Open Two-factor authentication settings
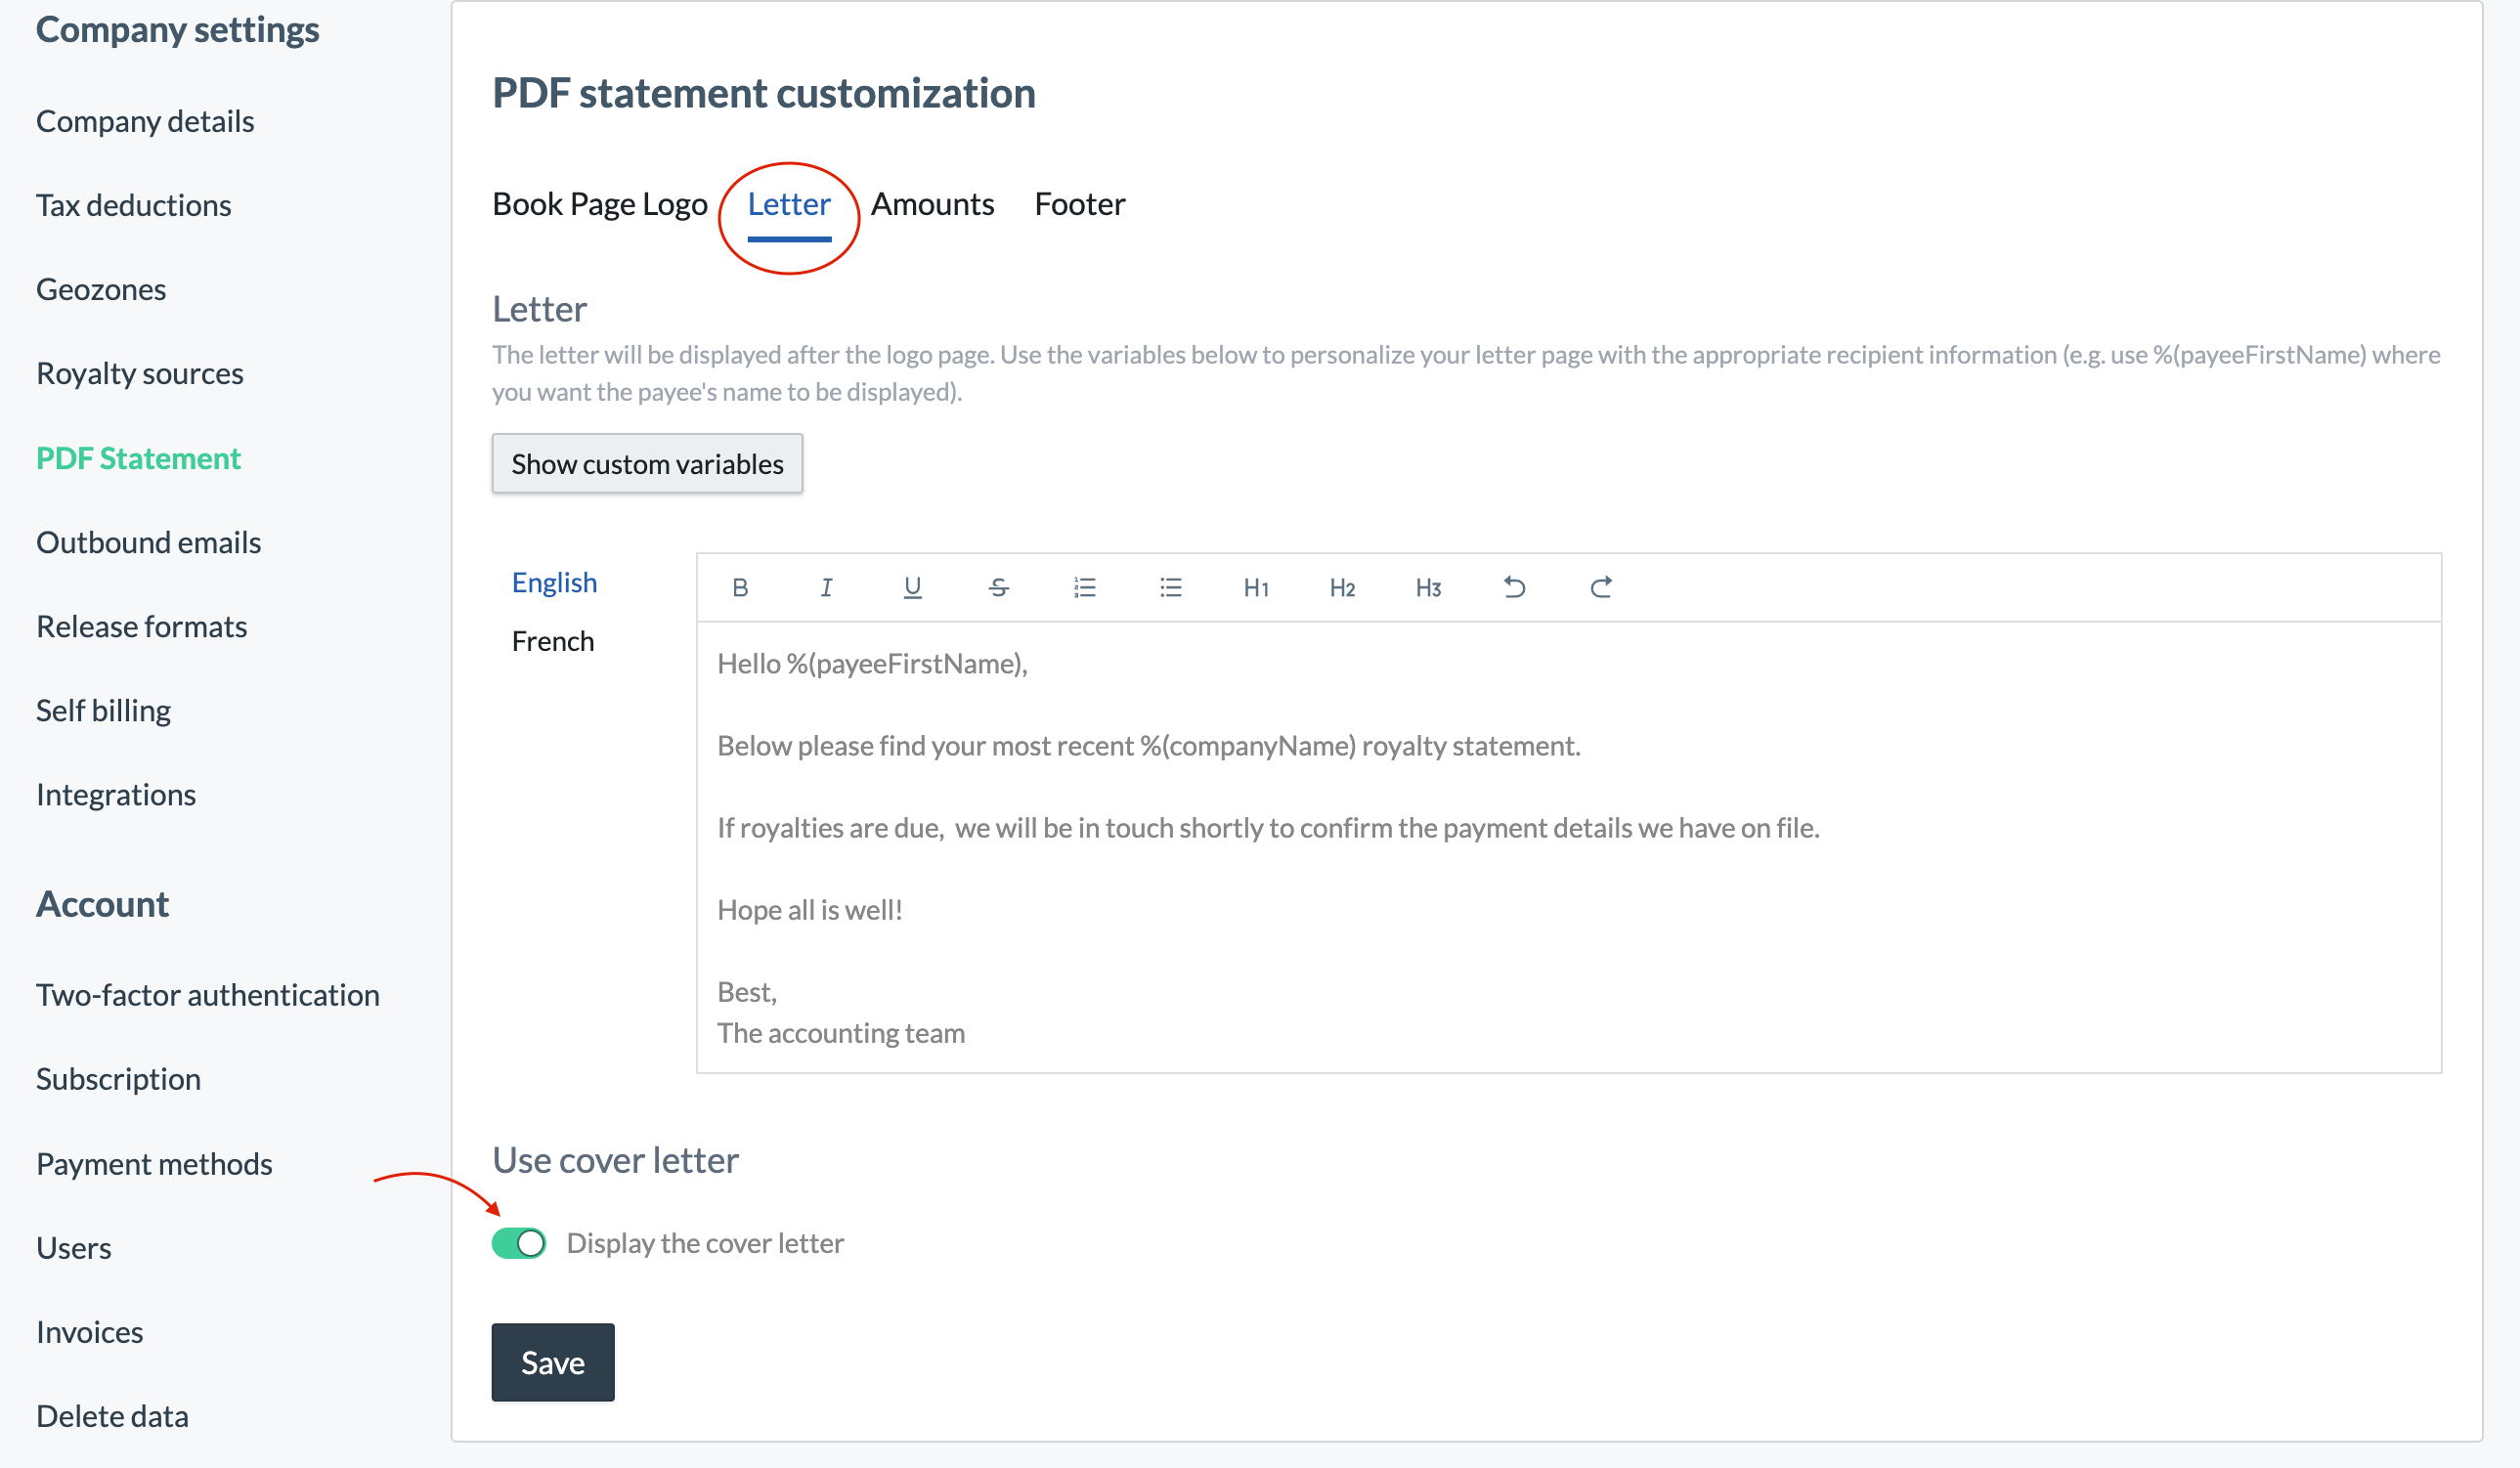Viewport: 2520px width, 1468px height. click(x=208, y=995)
